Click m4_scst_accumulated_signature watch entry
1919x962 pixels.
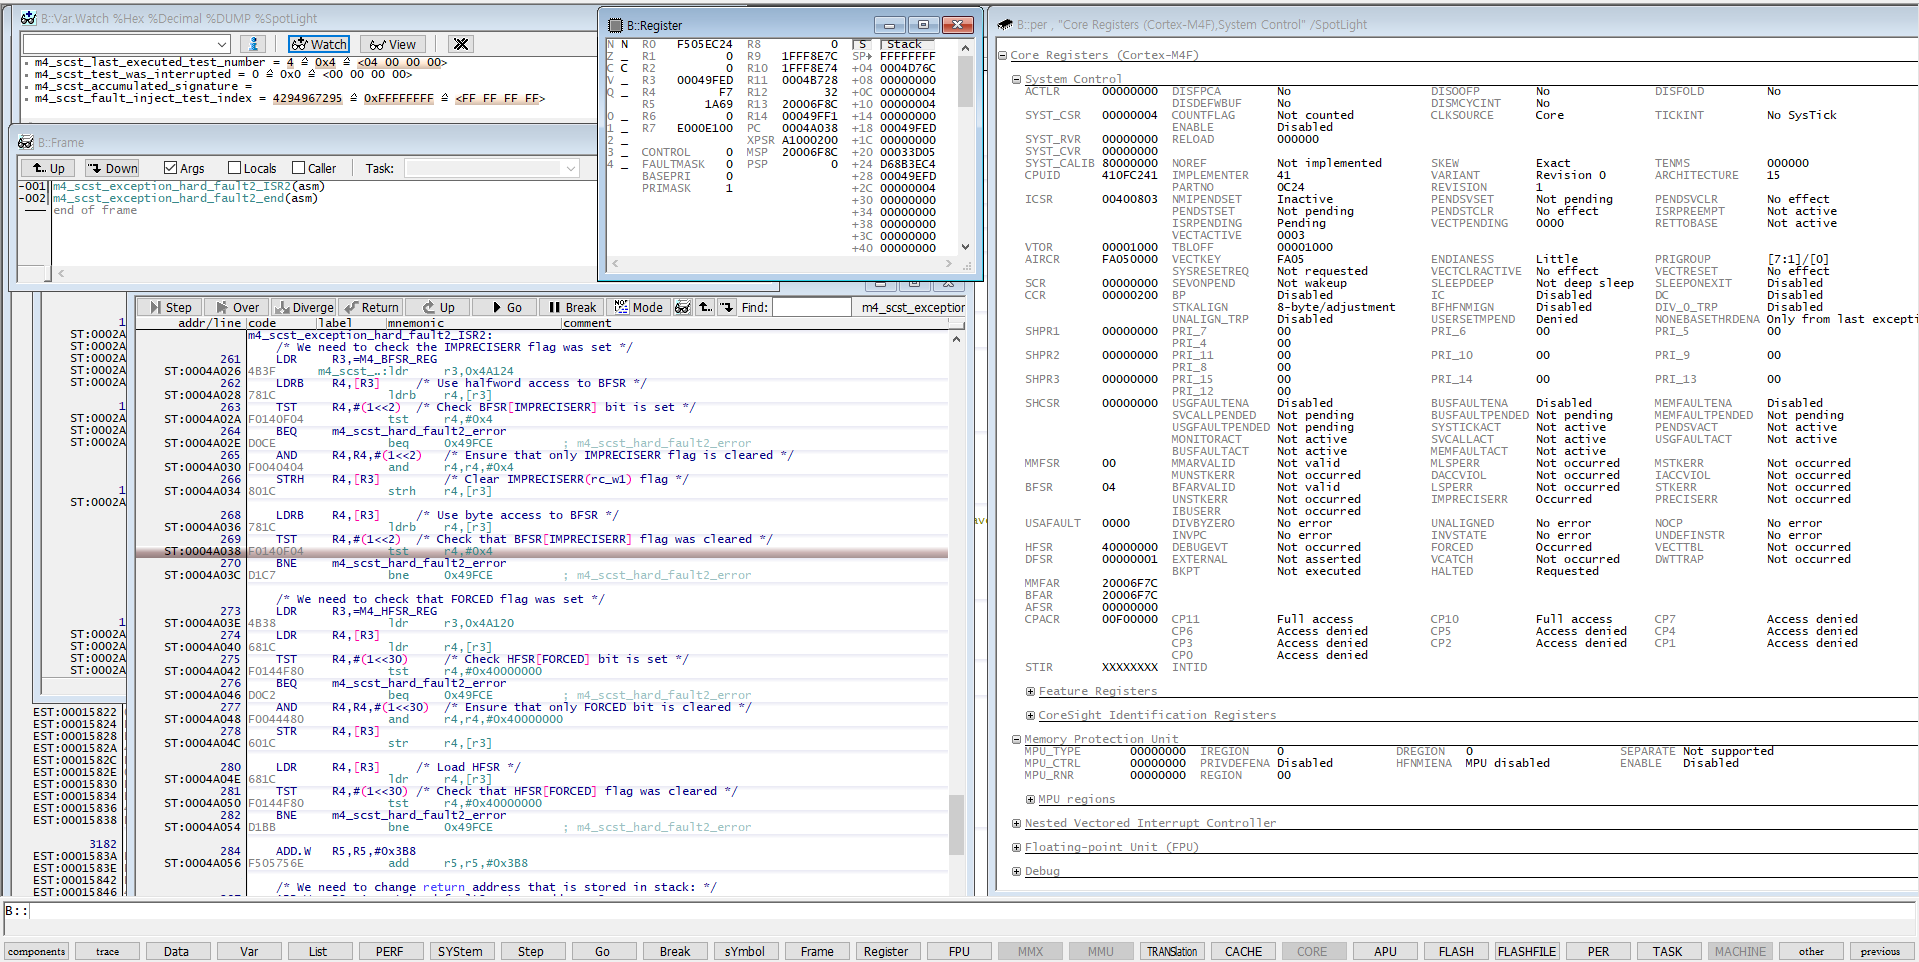coord(144,86)
